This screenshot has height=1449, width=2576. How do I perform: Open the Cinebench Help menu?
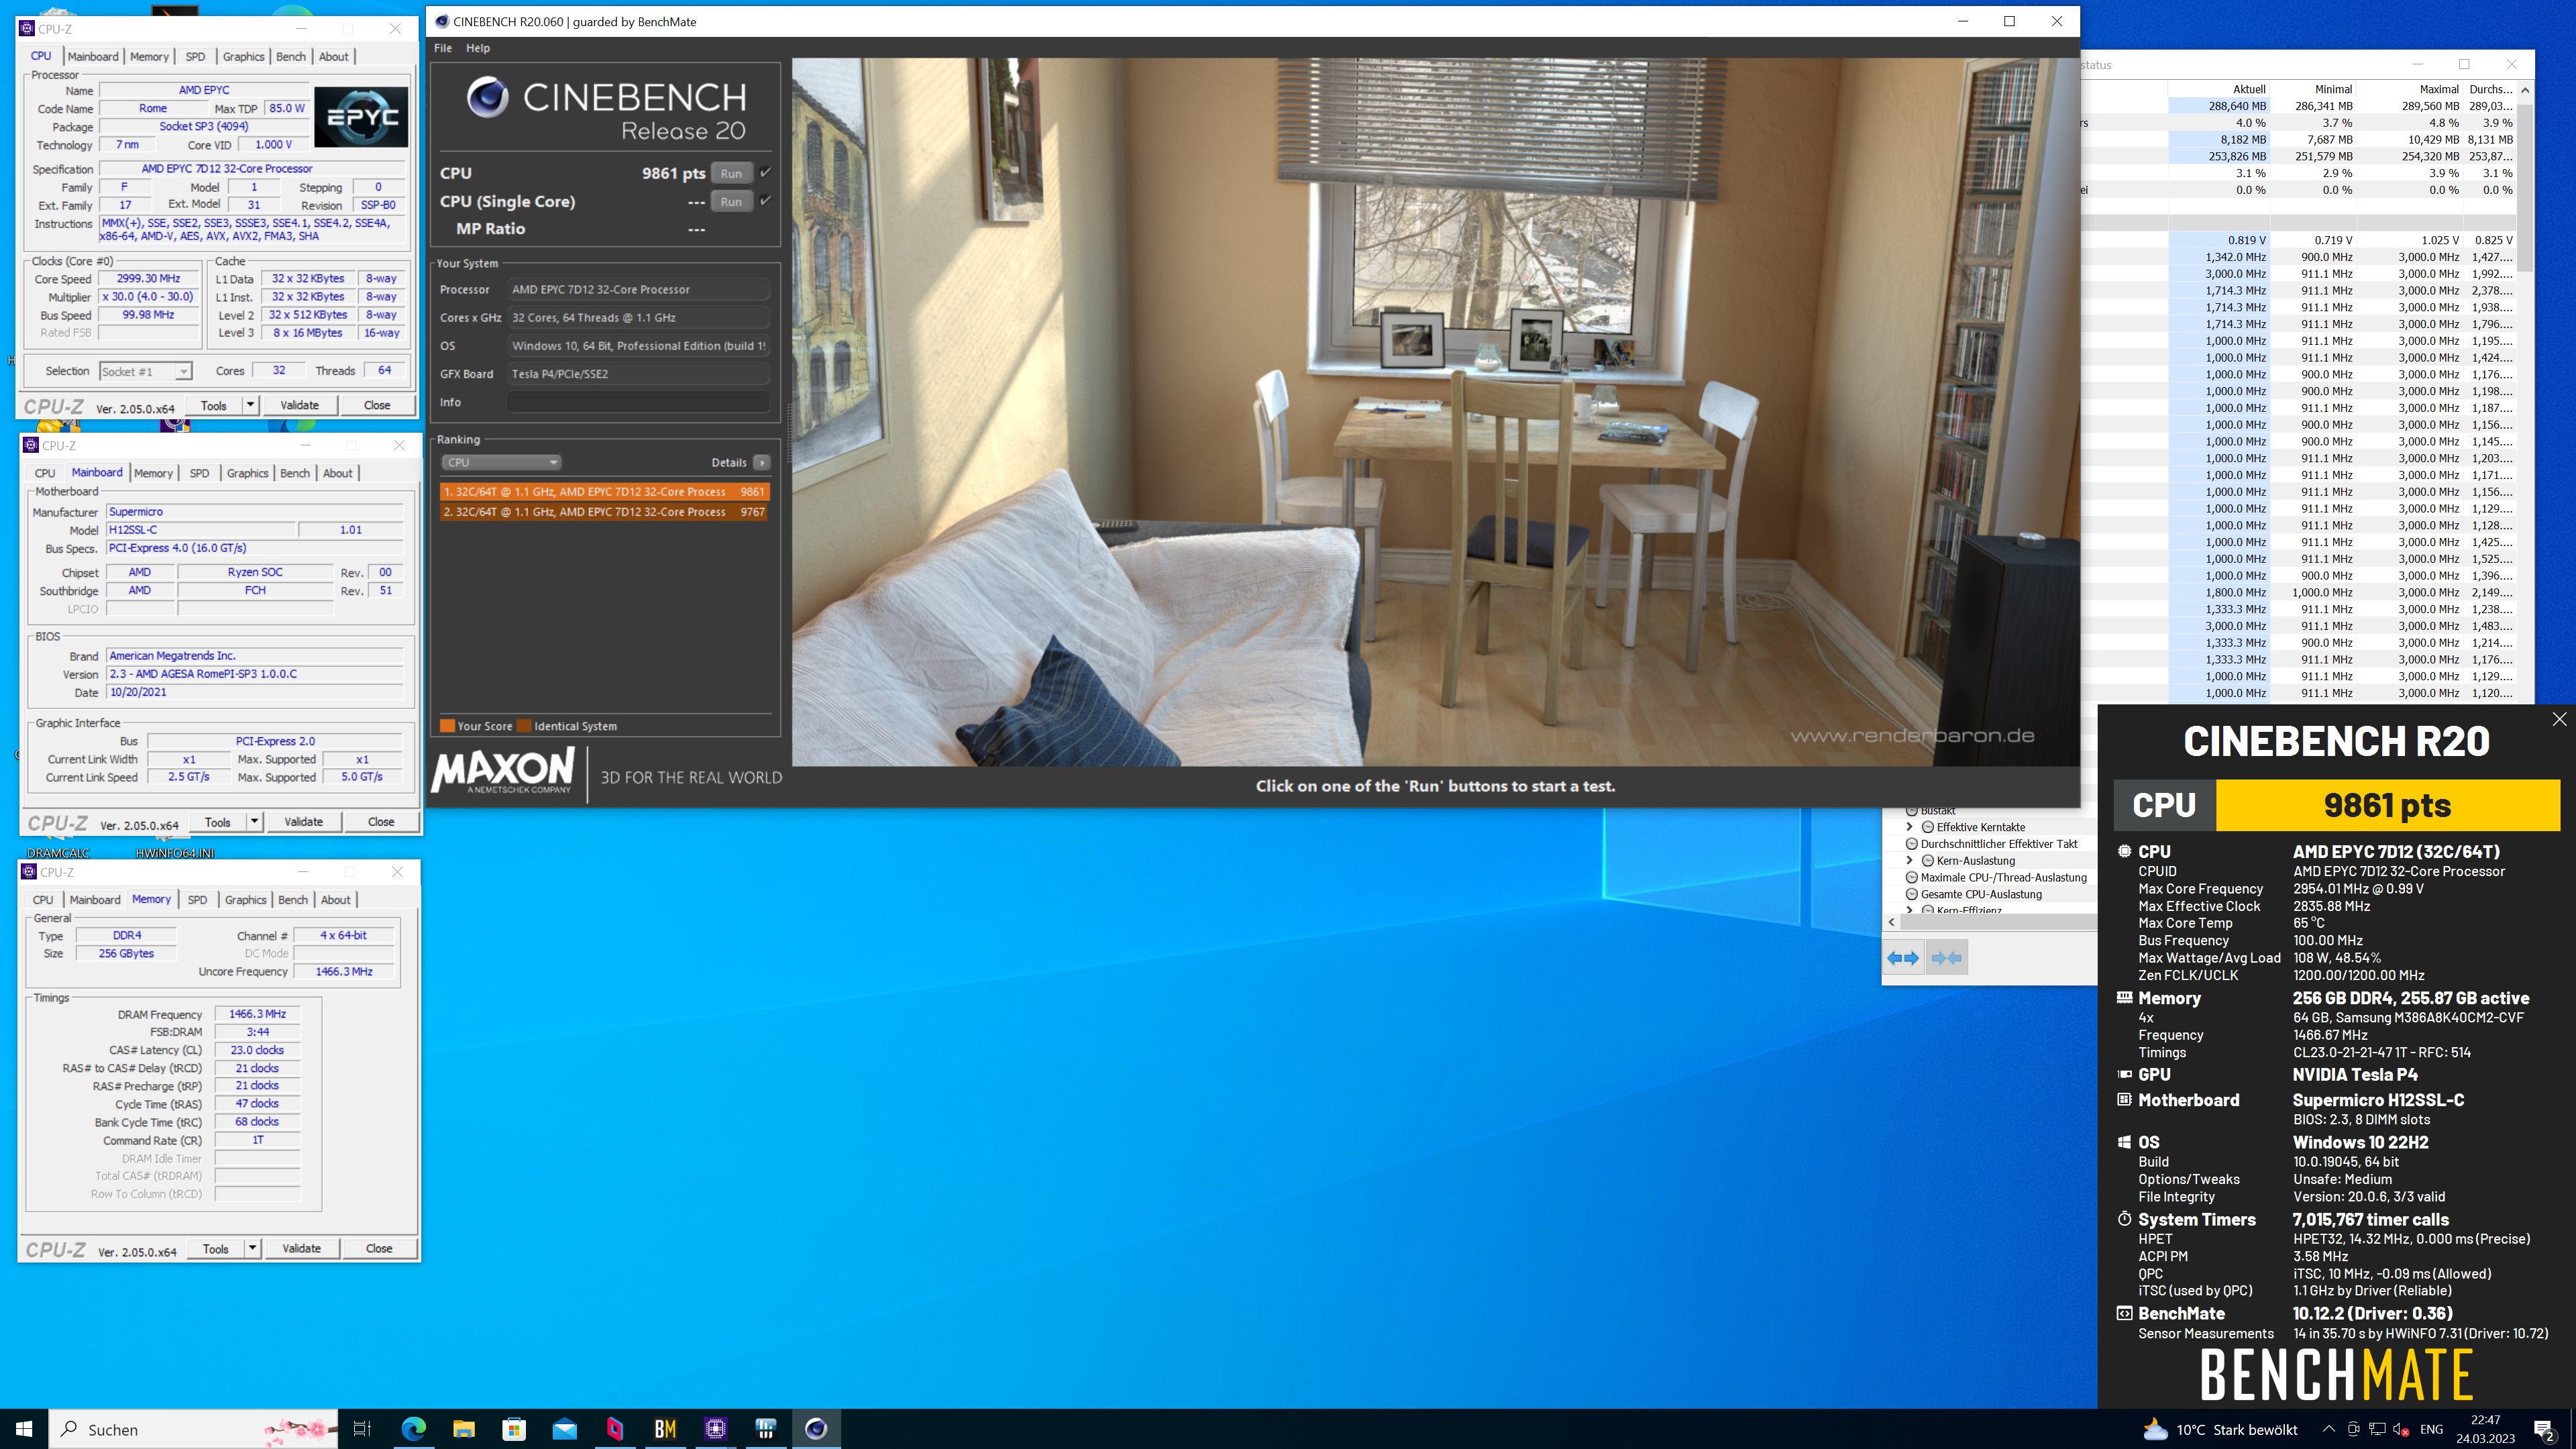click(478, 48)
